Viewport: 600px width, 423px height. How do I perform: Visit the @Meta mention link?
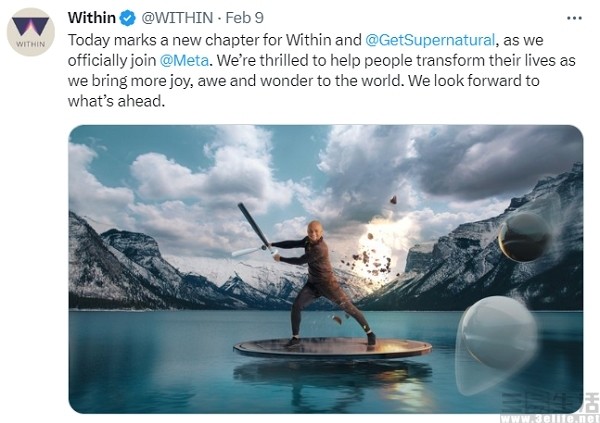(184, 60)
